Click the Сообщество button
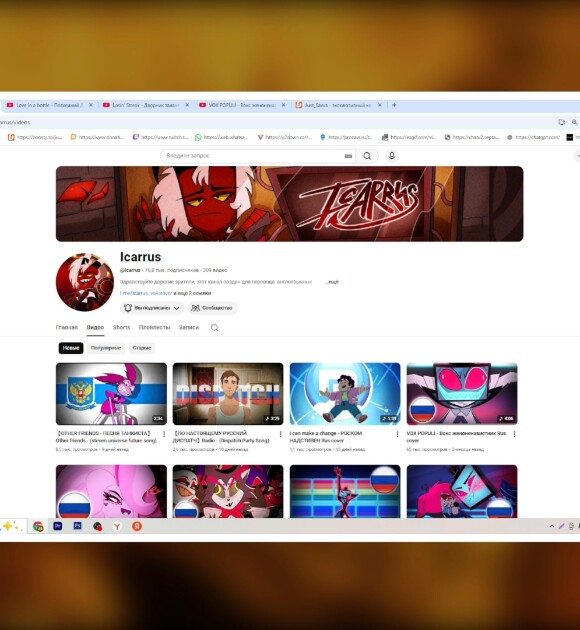The height and width of the screenshot is (630, 580). coord(212,308)
